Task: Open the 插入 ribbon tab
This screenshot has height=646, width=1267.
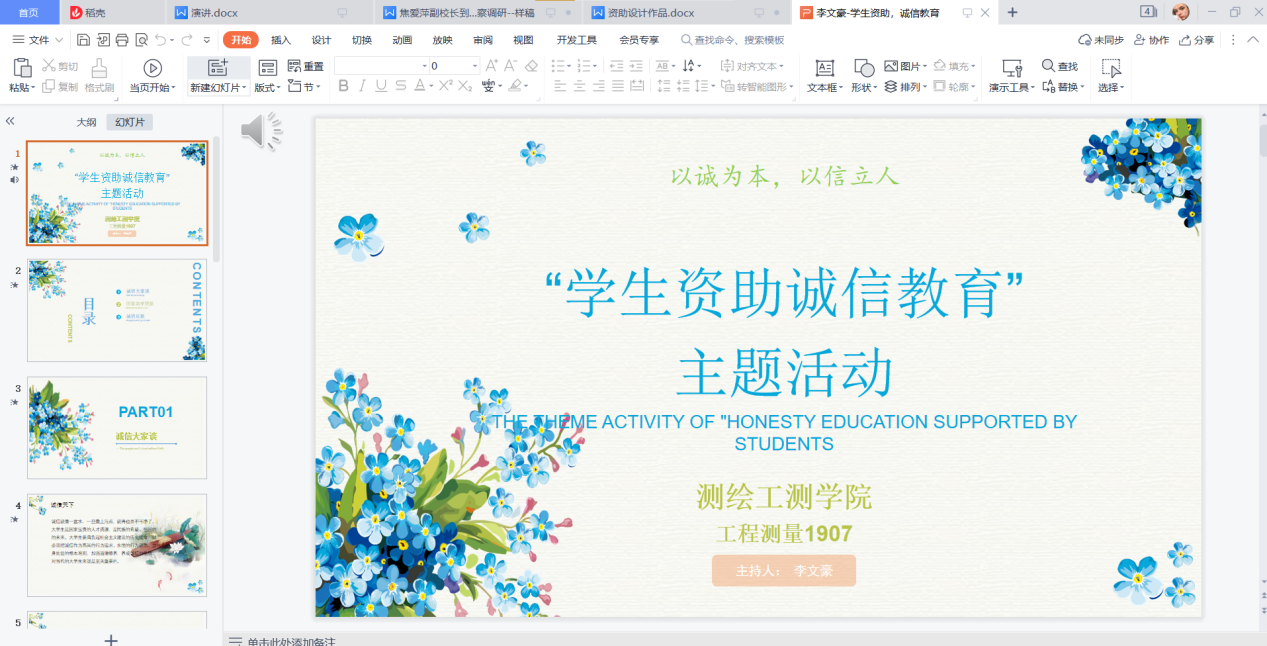Action: pos(281,40)
